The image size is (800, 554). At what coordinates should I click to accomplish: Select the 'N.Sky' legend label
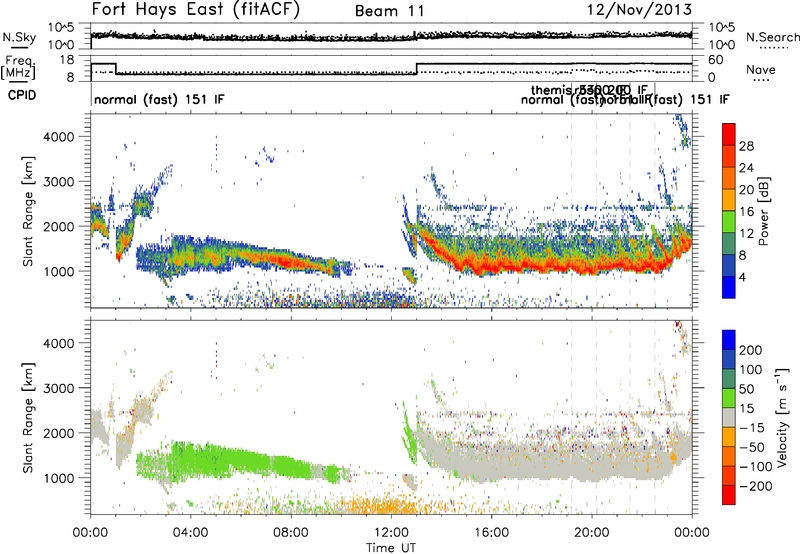[19, 37]
